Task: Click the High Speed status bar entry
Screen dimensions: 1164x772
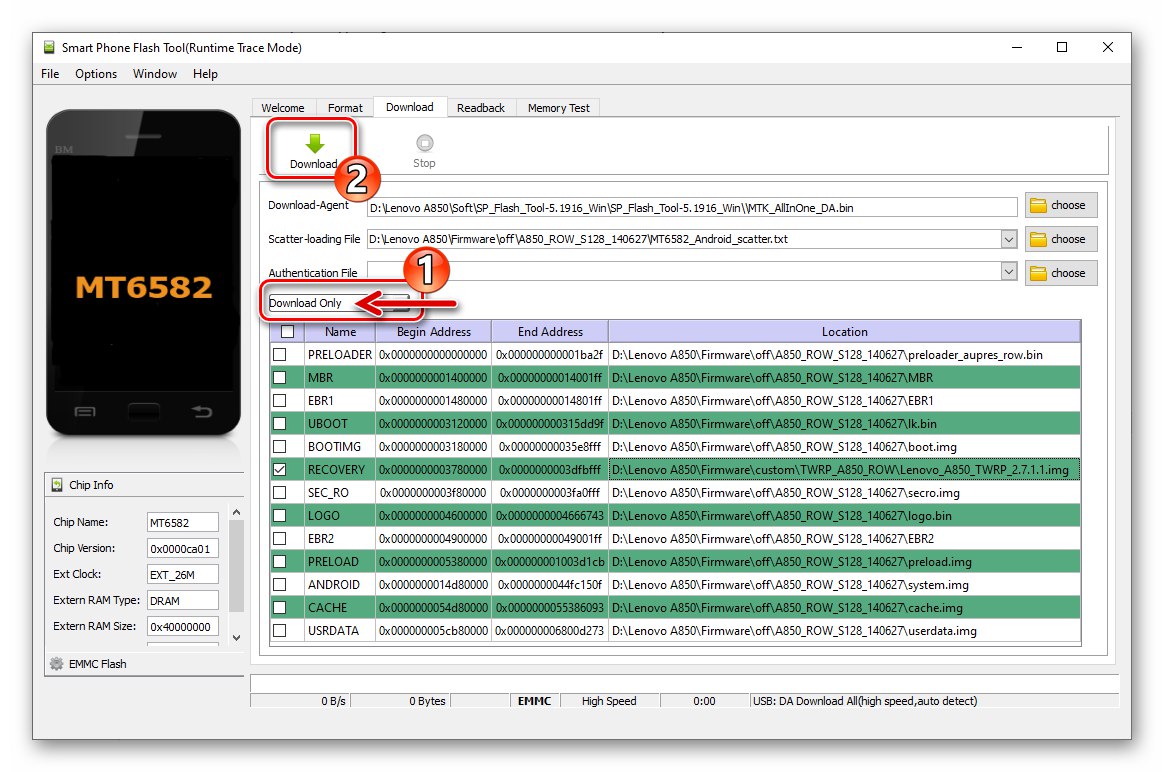Action: (609, 701)
